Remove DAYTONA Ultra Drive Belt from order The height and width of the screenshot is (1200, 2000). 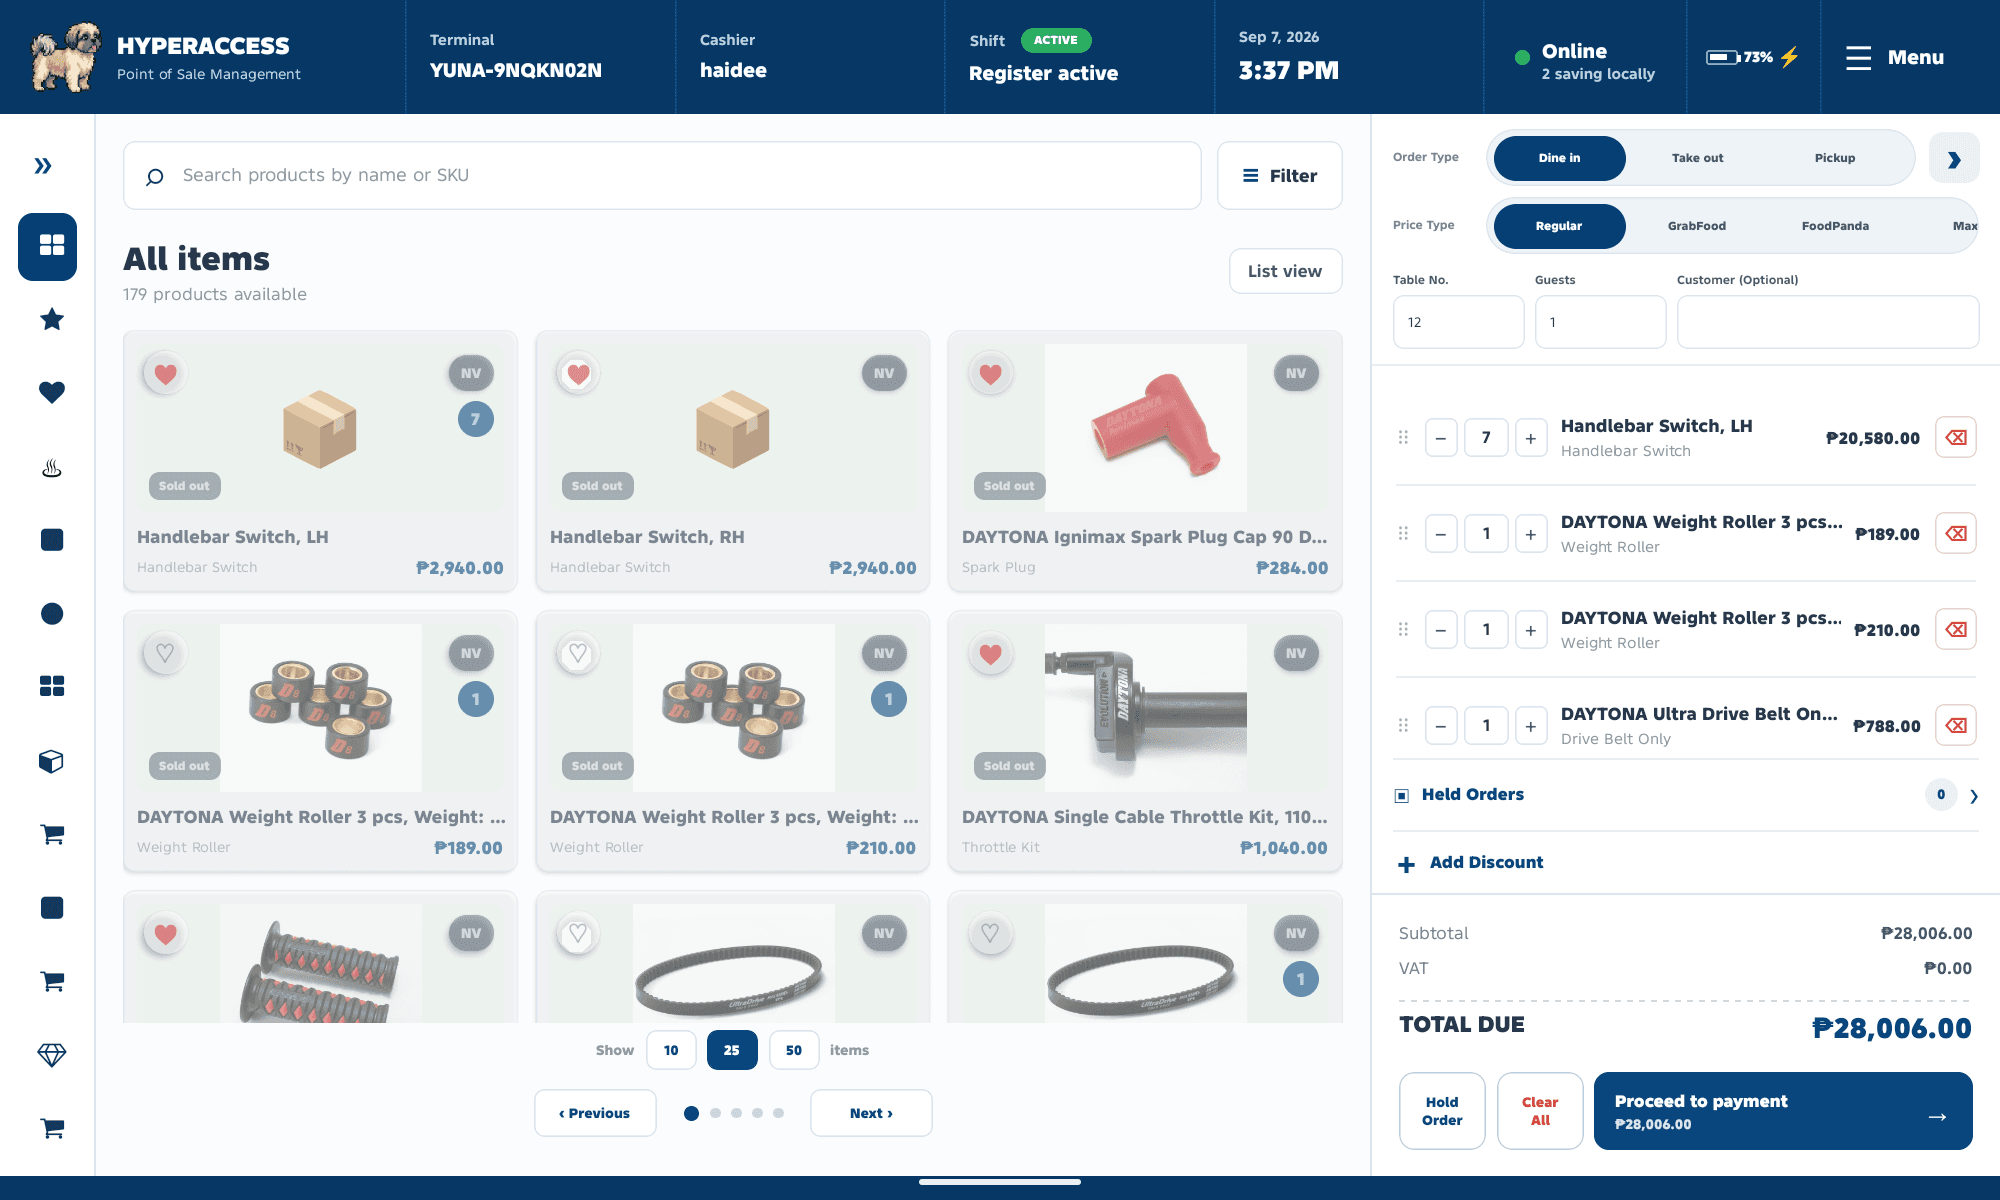tap(1956, 725)
